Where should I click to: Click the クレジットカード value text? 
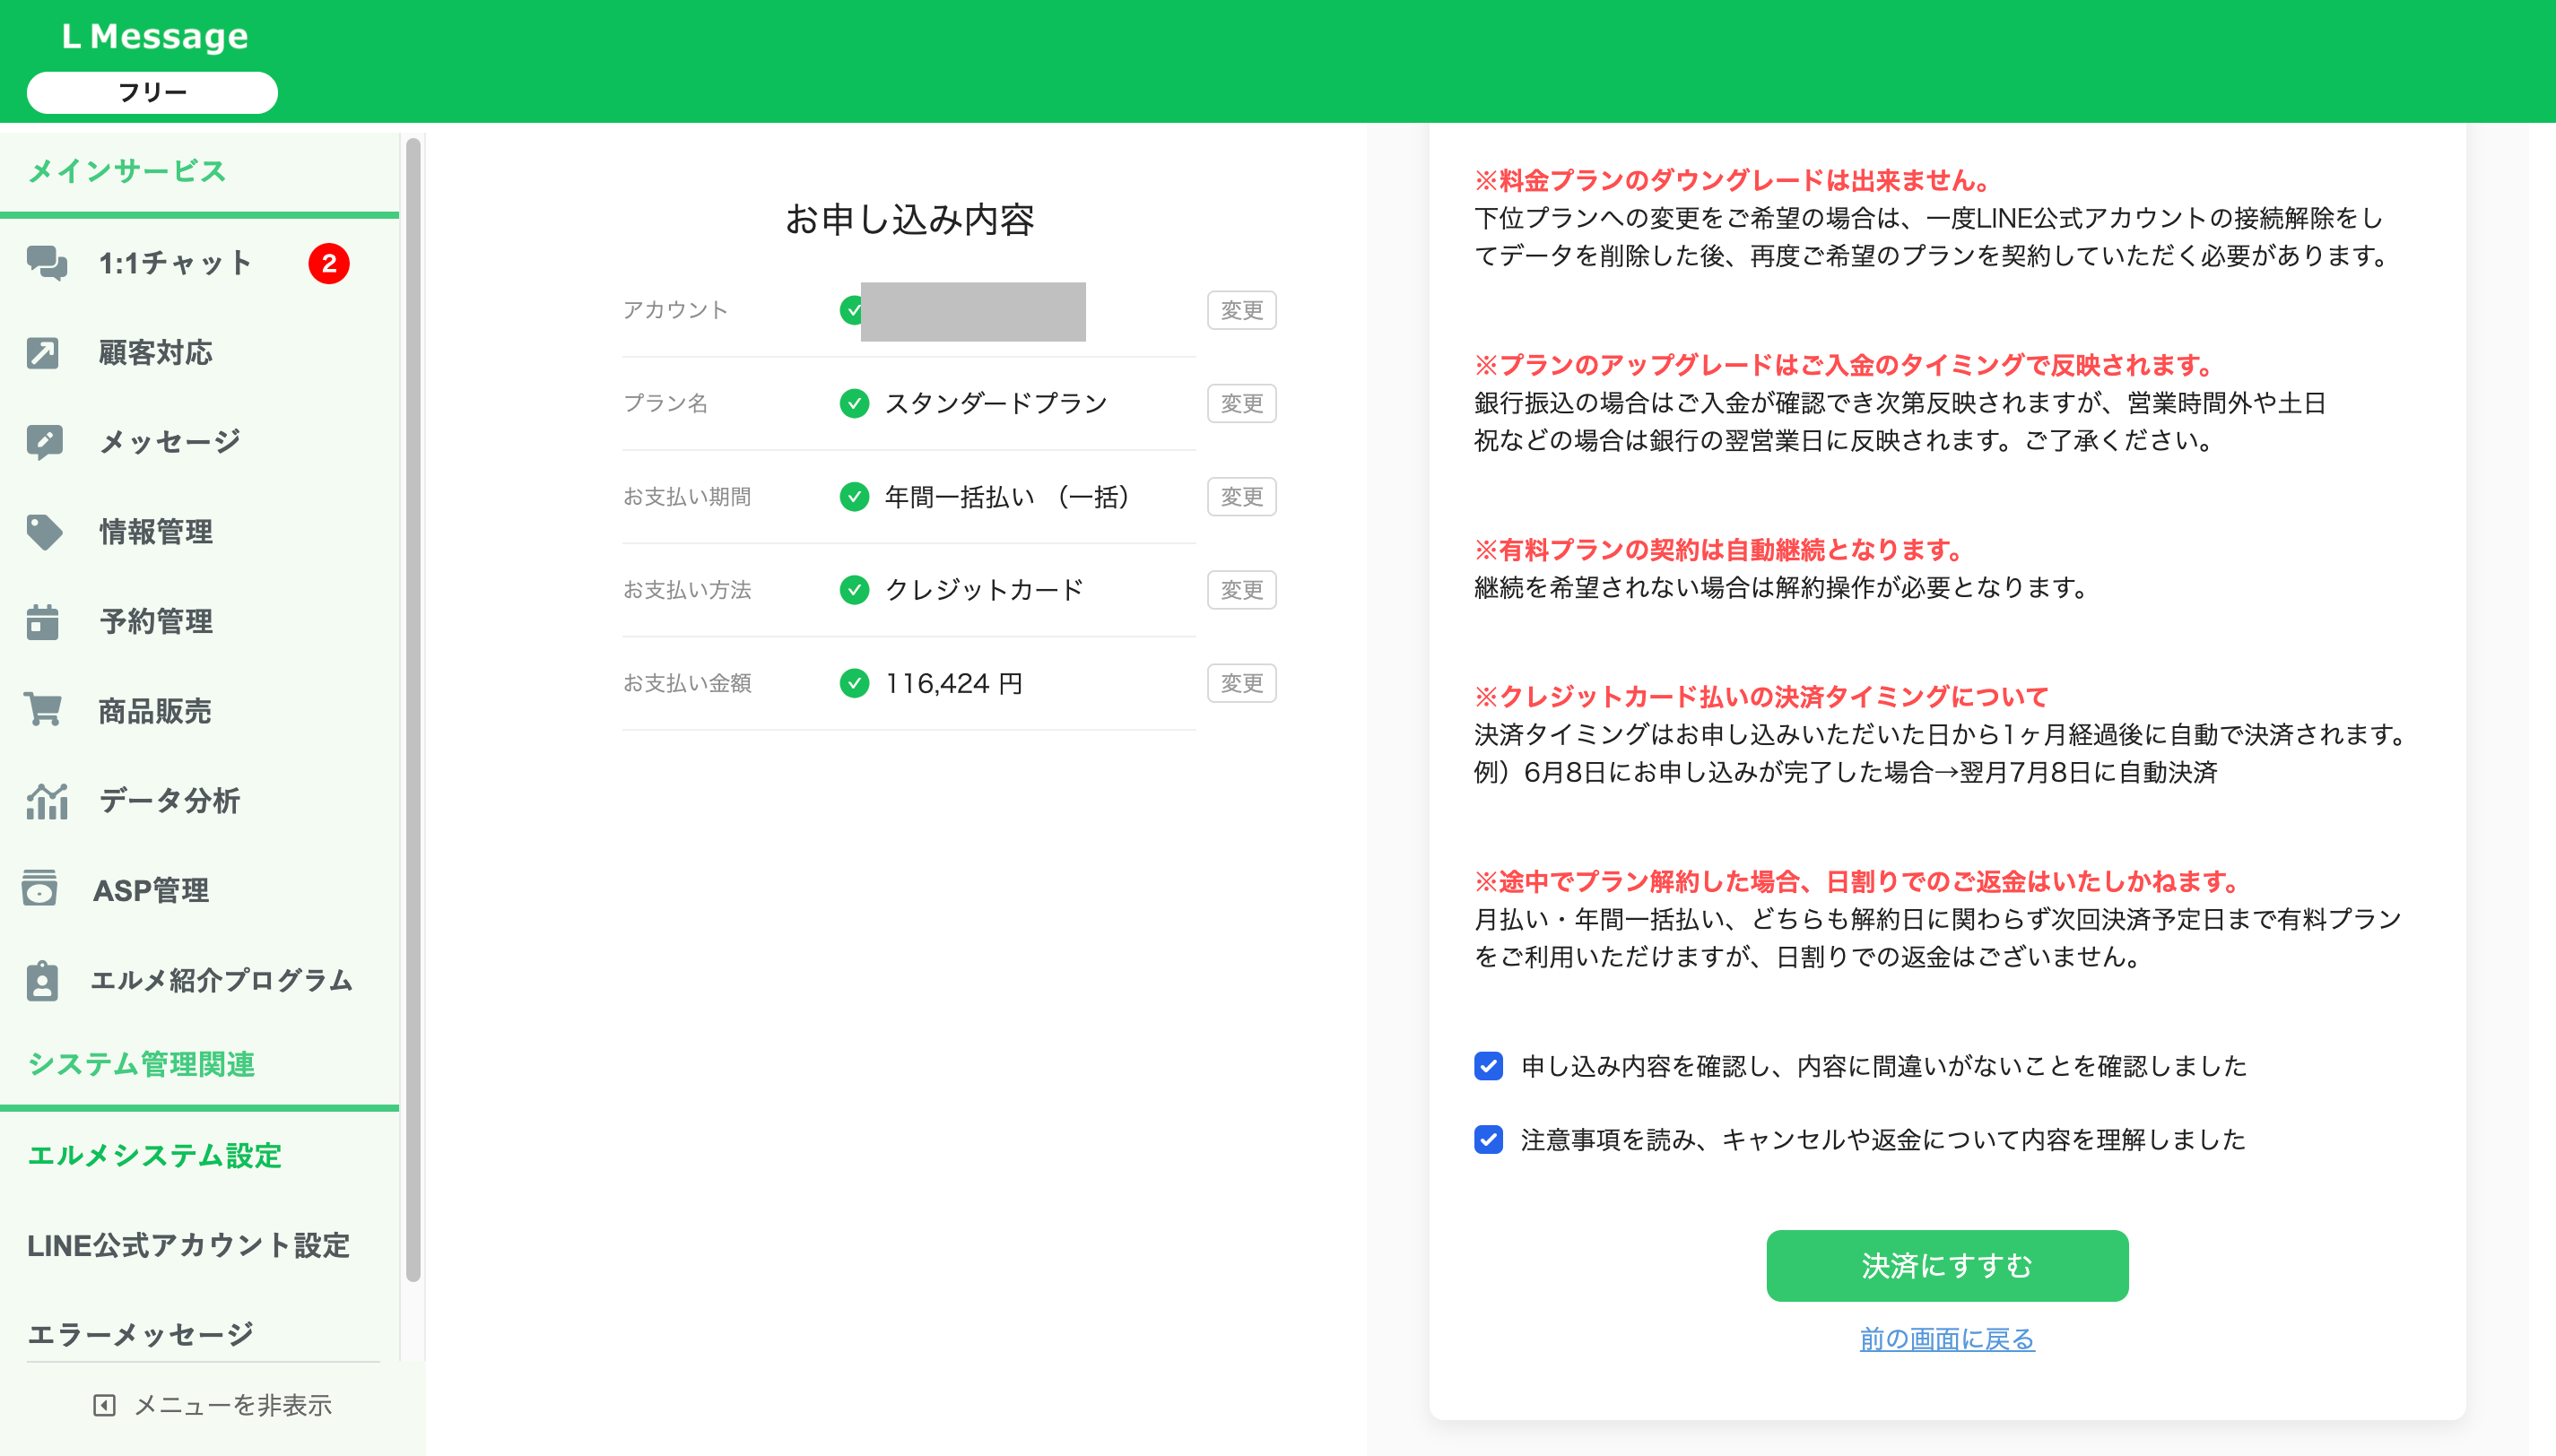(x=984, y=590)
